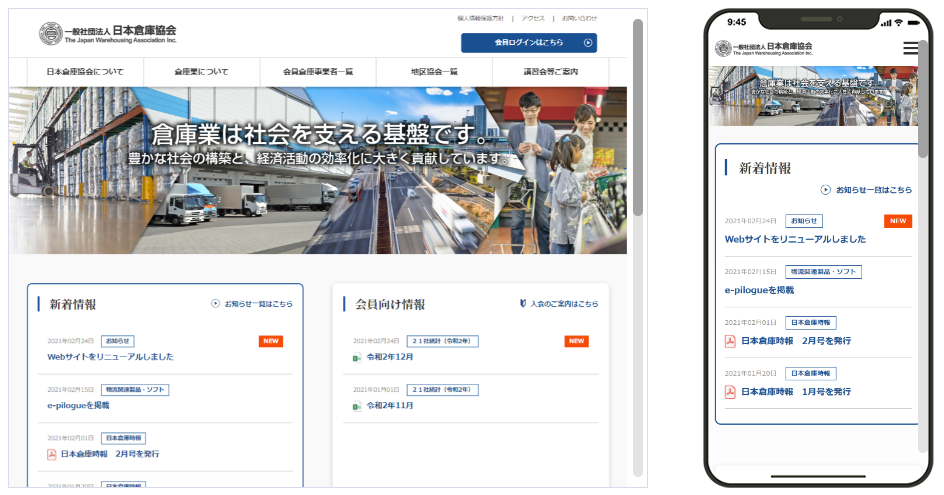Viewport: 944px width, 495px height.
Task: Open the 日本倉庫協会について menu
Action: (x=85, y=72)
